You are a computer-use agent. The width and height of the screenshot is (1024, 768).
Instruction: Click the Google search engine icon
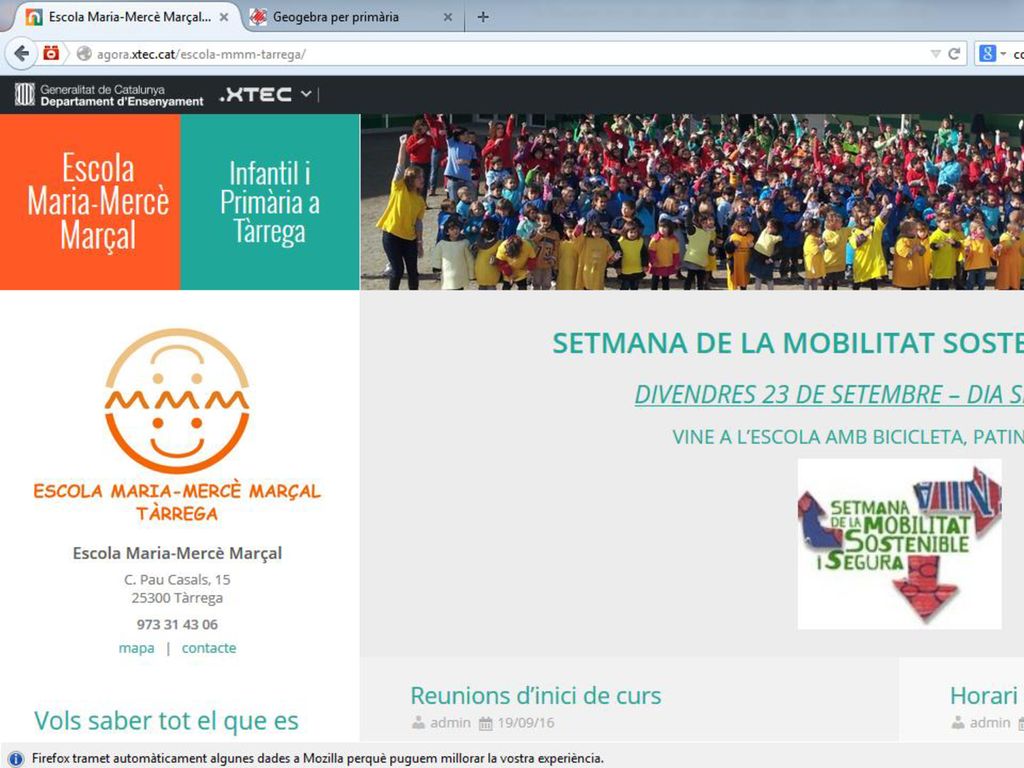pos(987,54)
